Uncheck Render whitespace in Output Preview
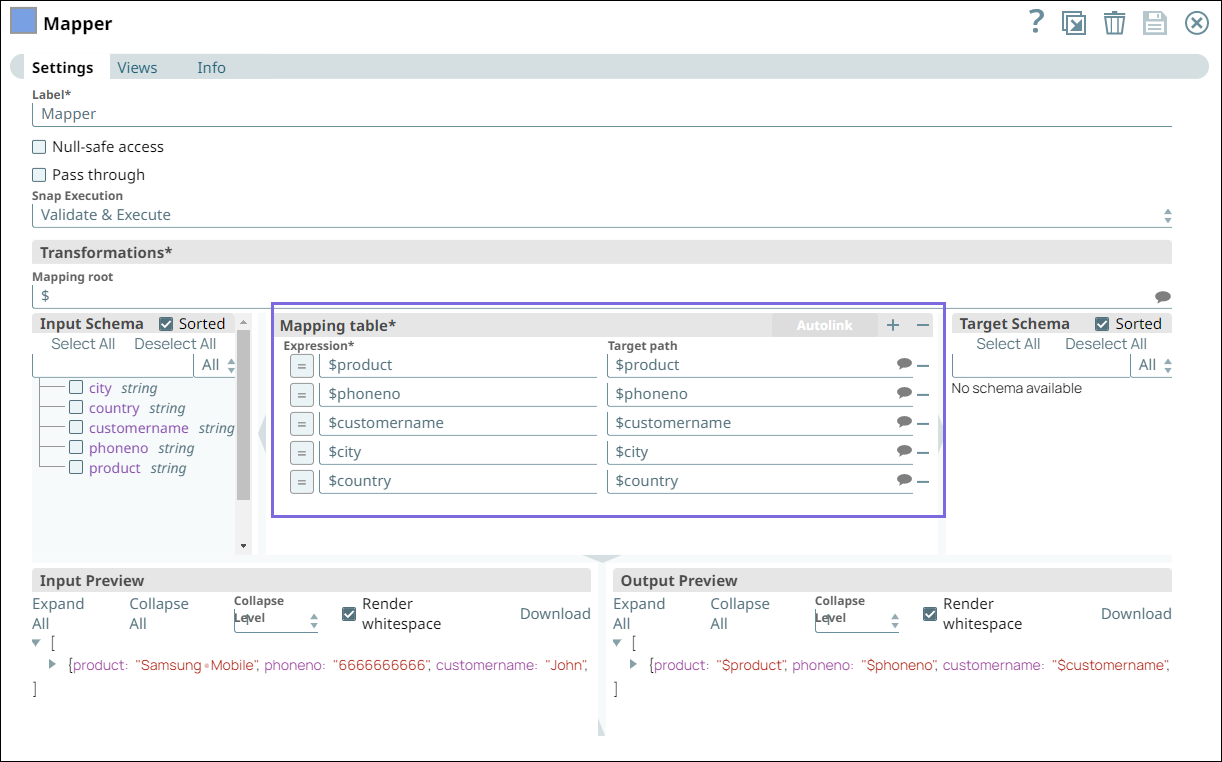1222x762 pixels. pyautogui.click(x=930, y=614)
